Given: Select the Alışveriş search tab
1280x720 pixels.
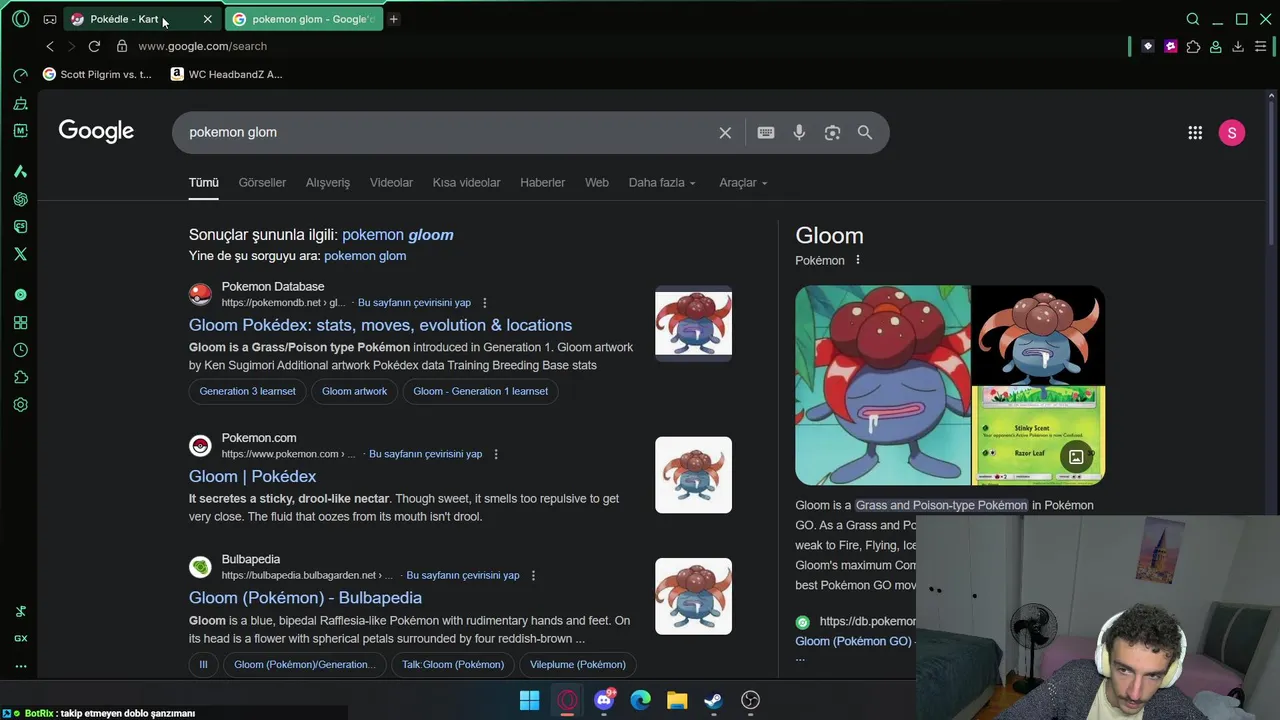Looking at the screenshot, I should [x=328, y=183].
